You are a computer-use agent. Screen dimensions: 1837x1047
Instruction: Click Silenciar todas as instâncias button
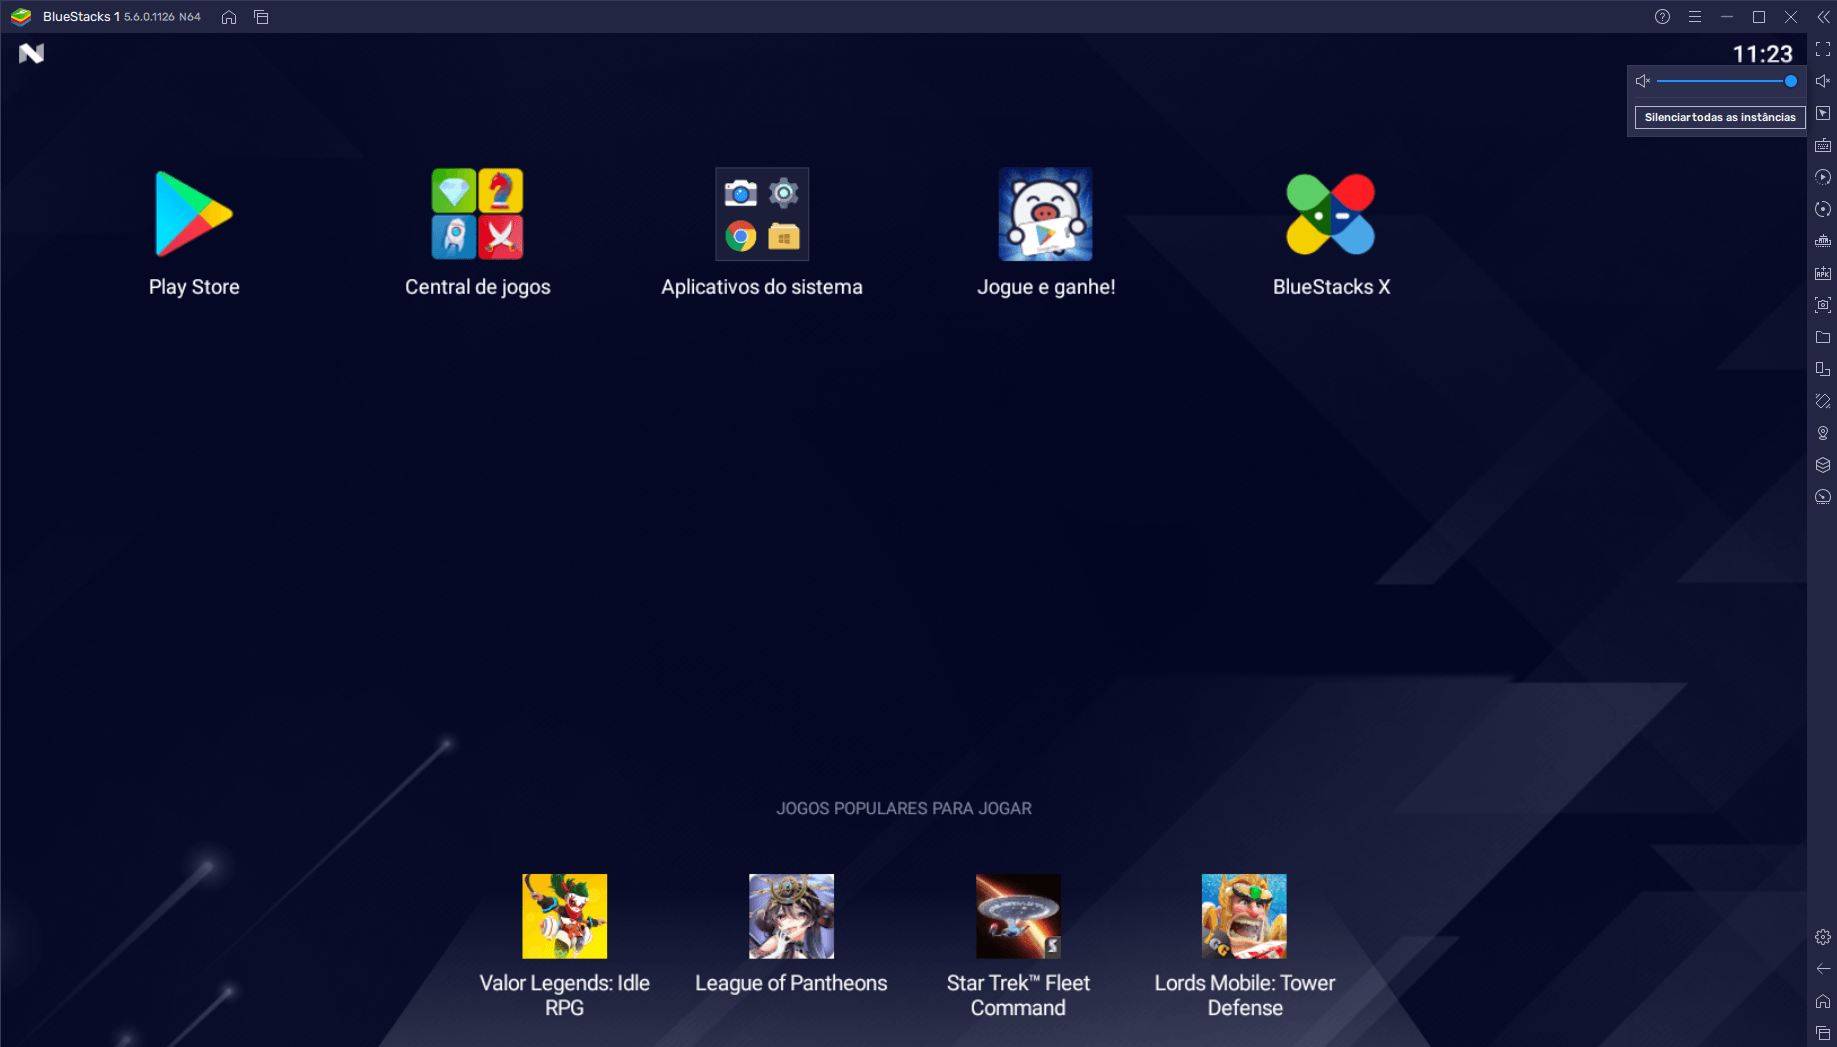(1719, 117)
